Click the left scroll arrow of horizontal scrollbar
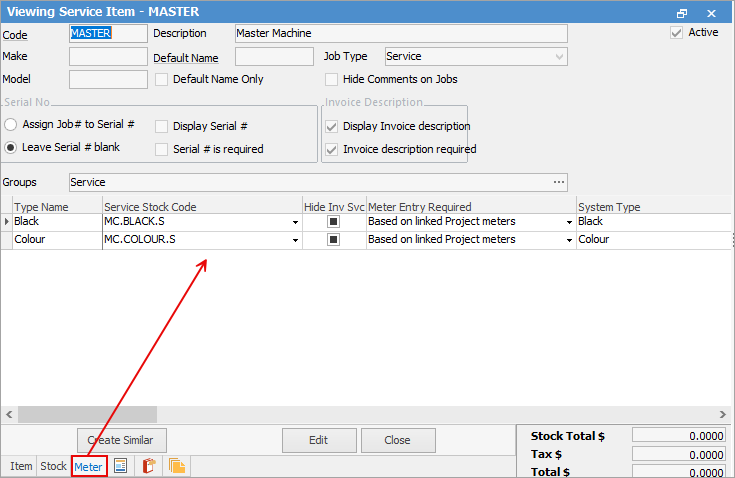This screenshot has width=735, height=478. pos(9,414)
